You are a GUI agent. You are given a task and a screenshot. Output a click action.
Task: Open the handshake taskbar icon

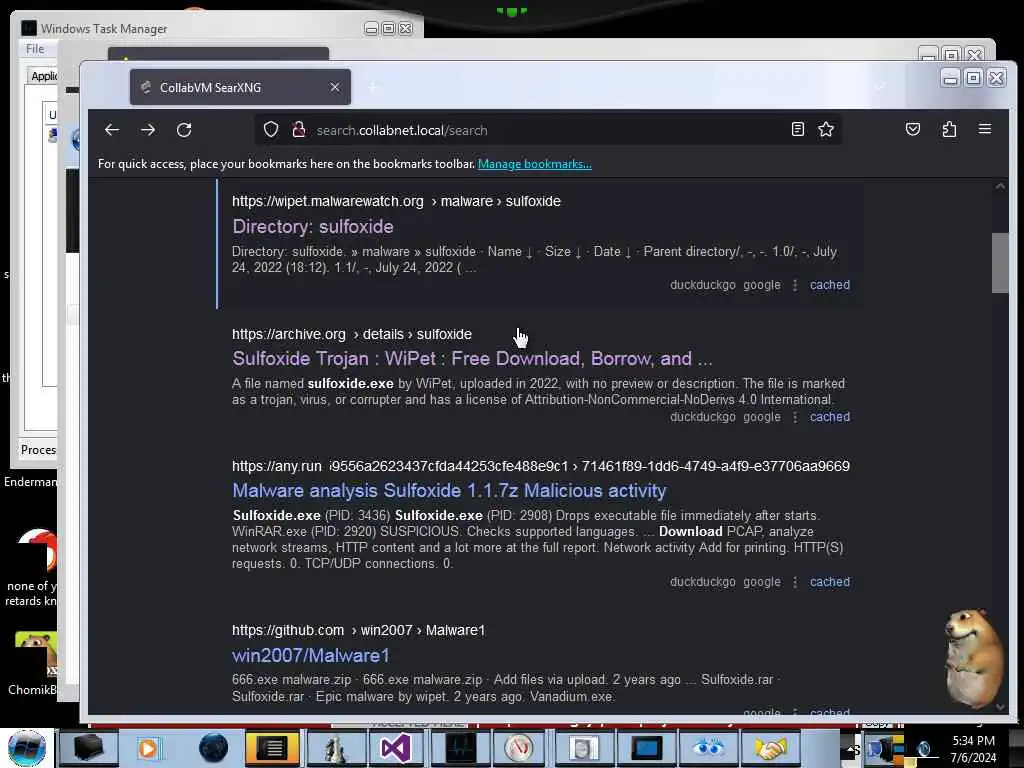(x=771, y=748)
